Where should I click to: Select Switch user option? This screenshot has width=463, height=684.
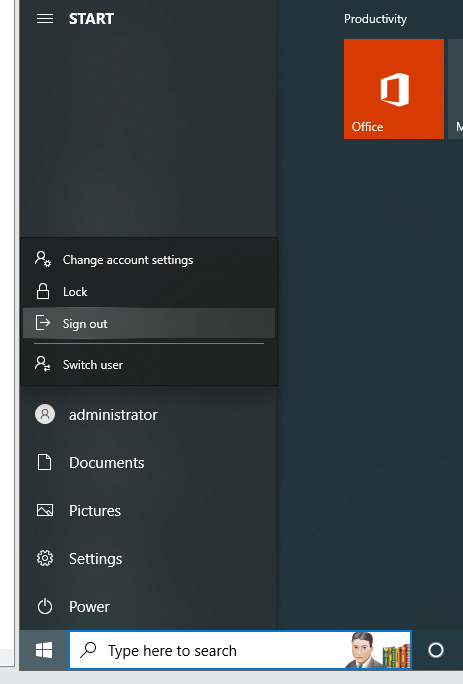(149, 364)
